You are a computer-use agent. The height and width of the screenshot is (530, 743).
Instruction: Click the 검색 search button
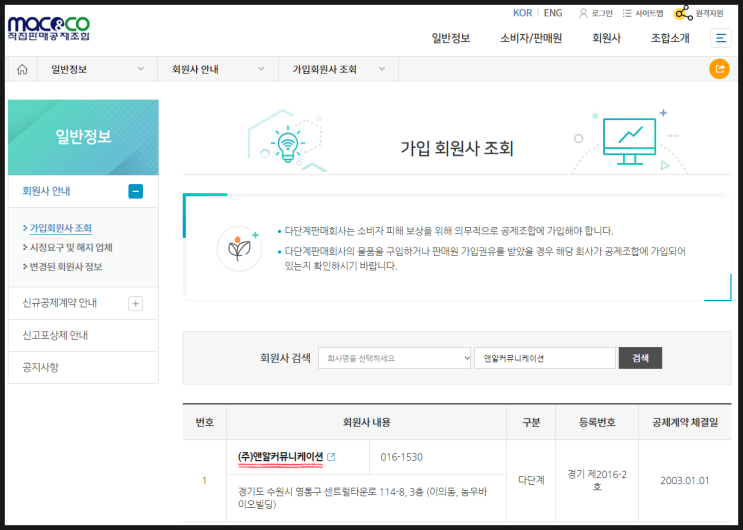(640, 358)
